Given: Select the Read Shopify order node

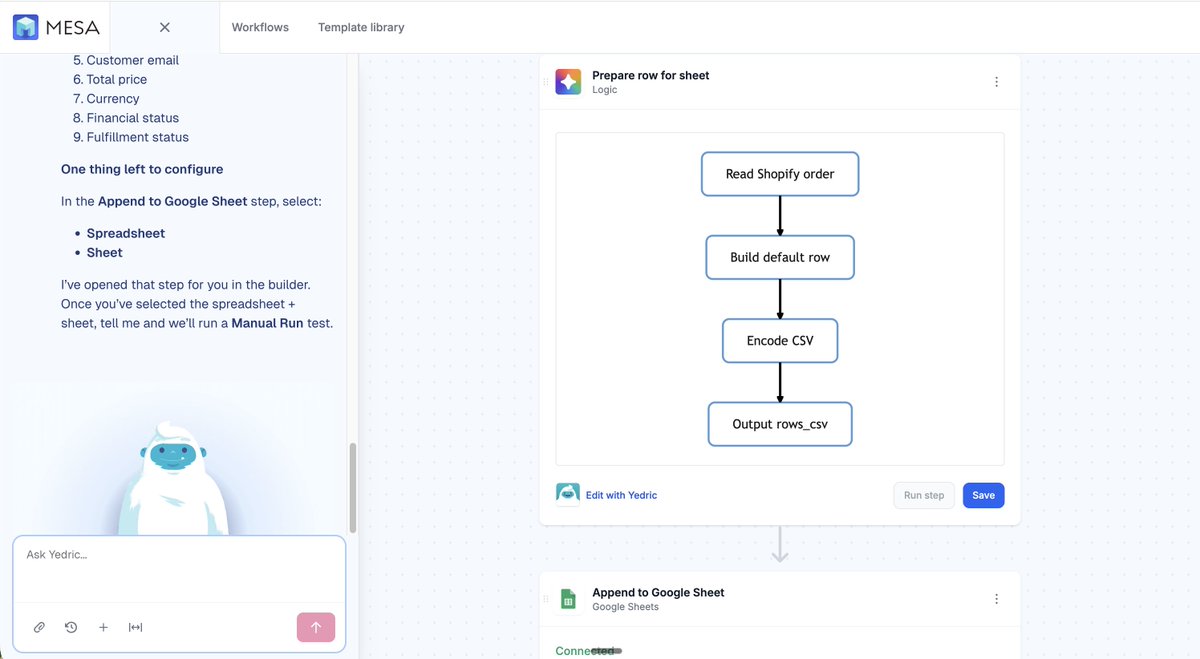Looking at the screenshot, I should [780, 174].
